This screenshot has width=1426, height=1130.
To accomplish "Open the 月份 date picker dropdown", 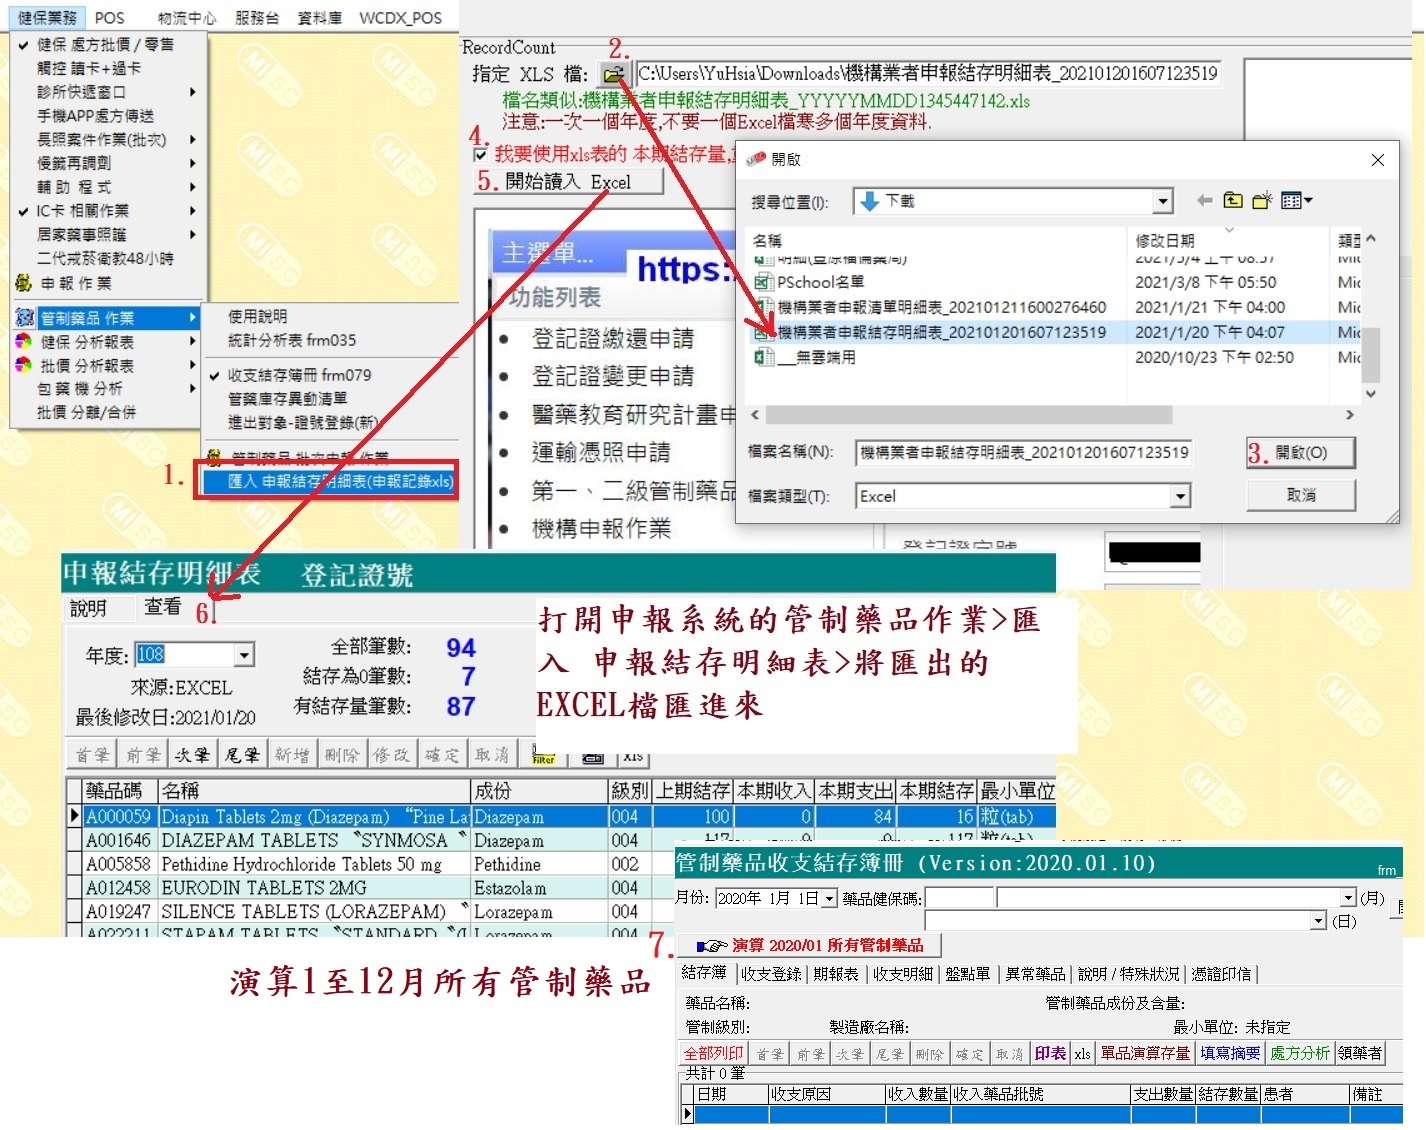I will (x=829, y=899).
